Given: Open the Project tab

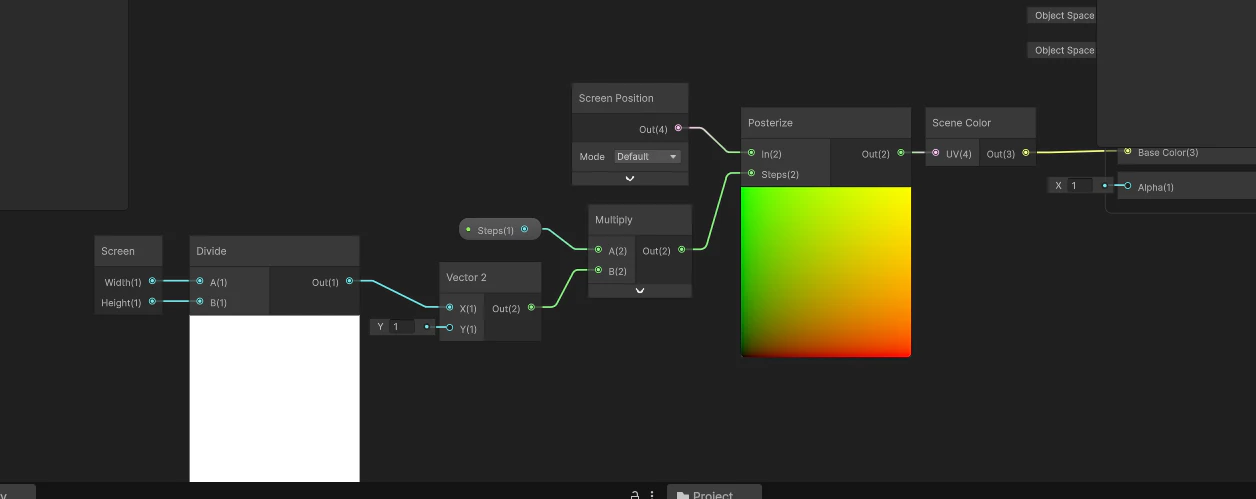Looking at the screenshot, I should click(x=714, y=494).
